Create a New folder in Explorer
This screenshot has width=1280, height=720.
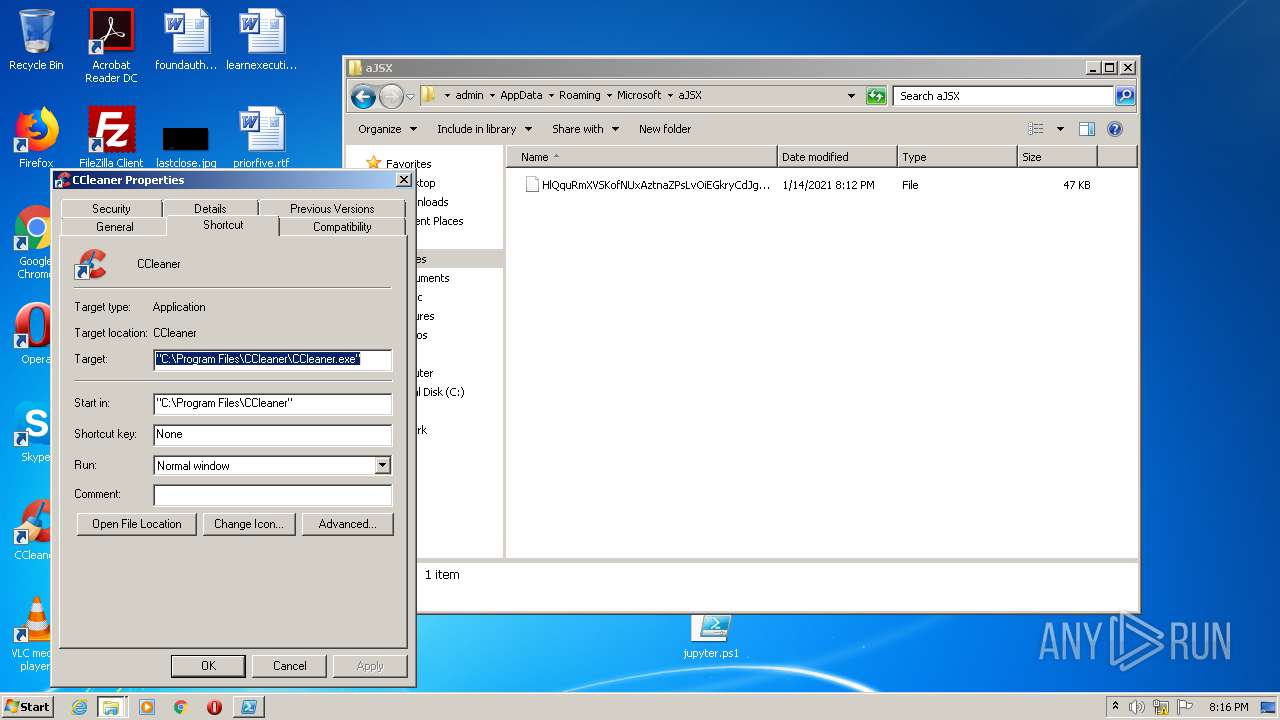coord(665,129)
